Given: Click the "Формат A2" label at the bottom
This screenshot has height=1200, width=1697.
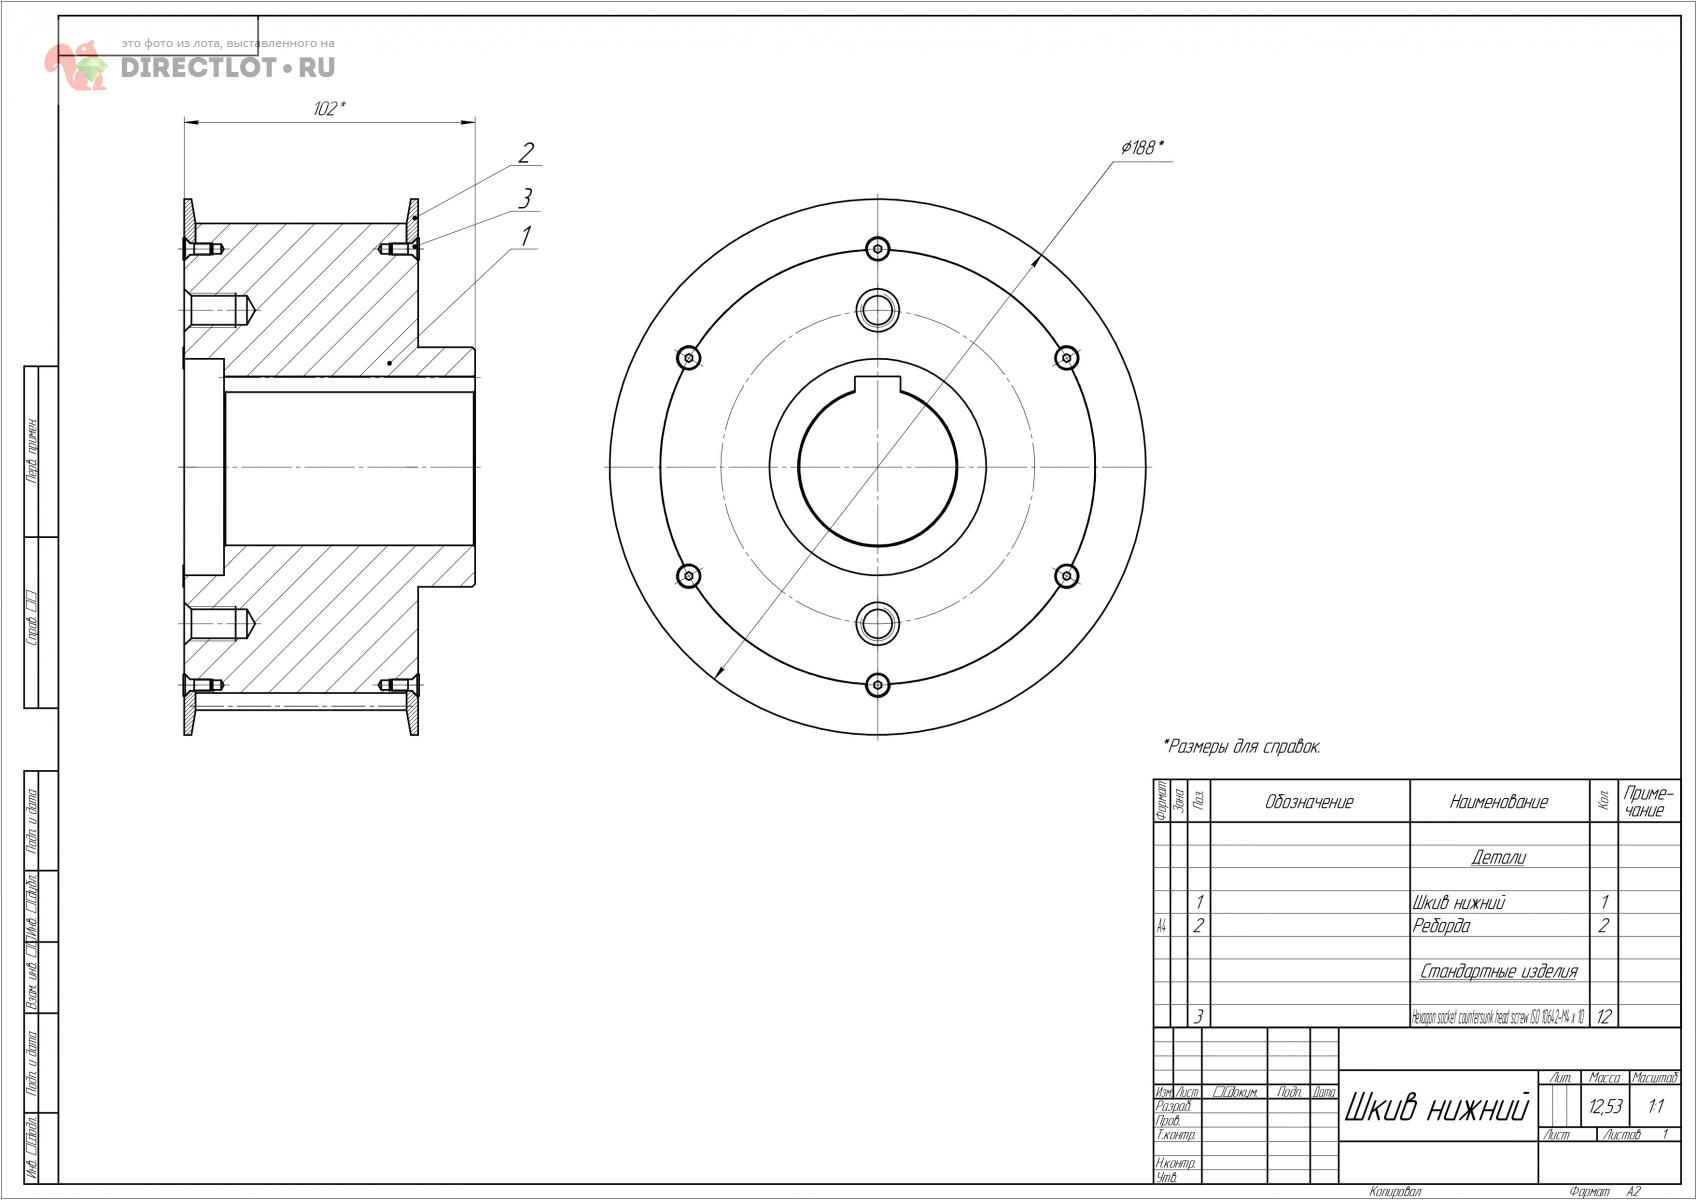Looking at the screenshot, I should pos(1604,1191).
